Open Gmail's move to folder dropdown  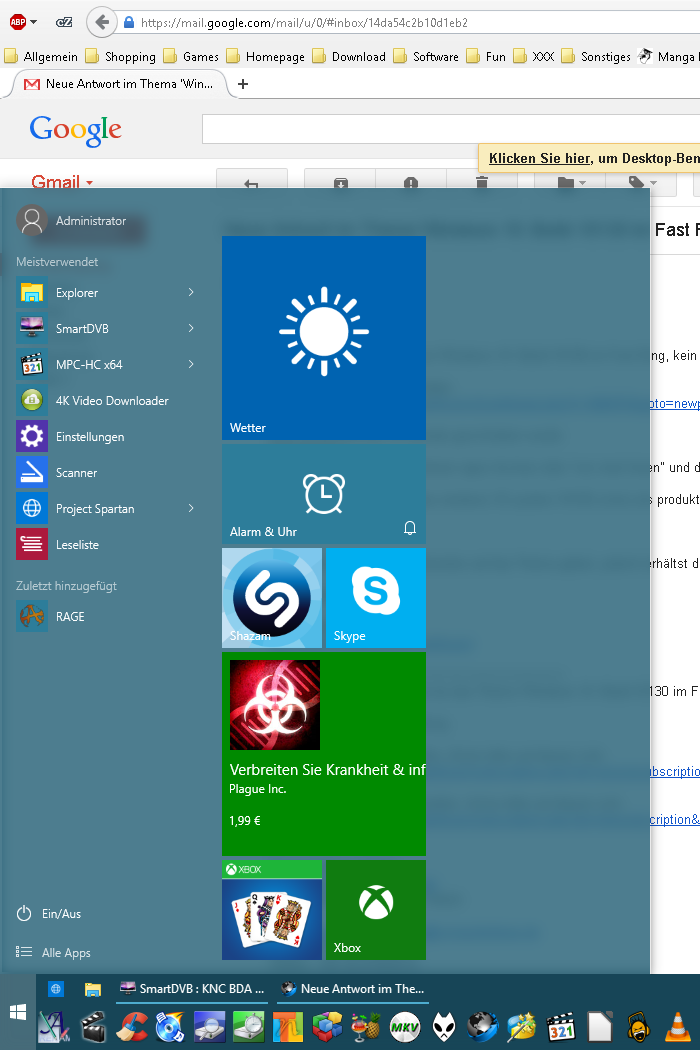[x=570, y=181]
